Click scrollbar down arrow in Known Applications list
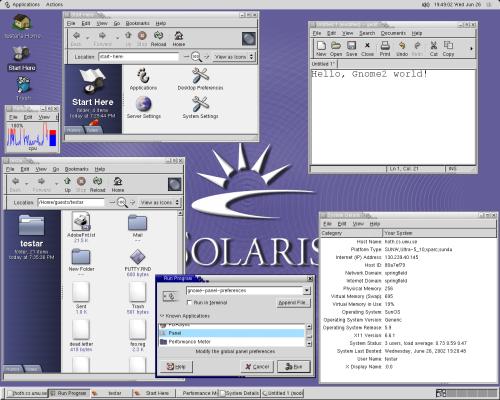Image resolution: width=500 pixels, height=400 pixels. tap(309, 343)
